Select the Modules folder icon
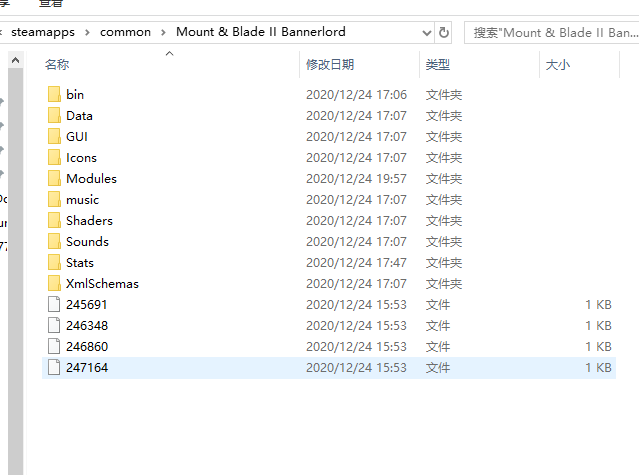The width and height of the screenshot is (639, 475). click(x=54, y=178)
